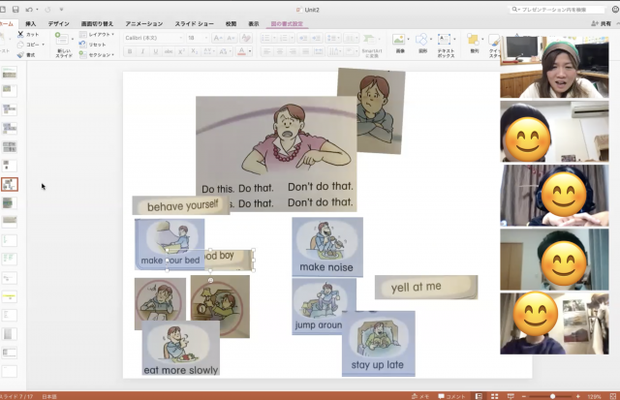The height and width of the screenshot is (400, 620).
Task: Click the presentation search field
Action: point(558,9)
